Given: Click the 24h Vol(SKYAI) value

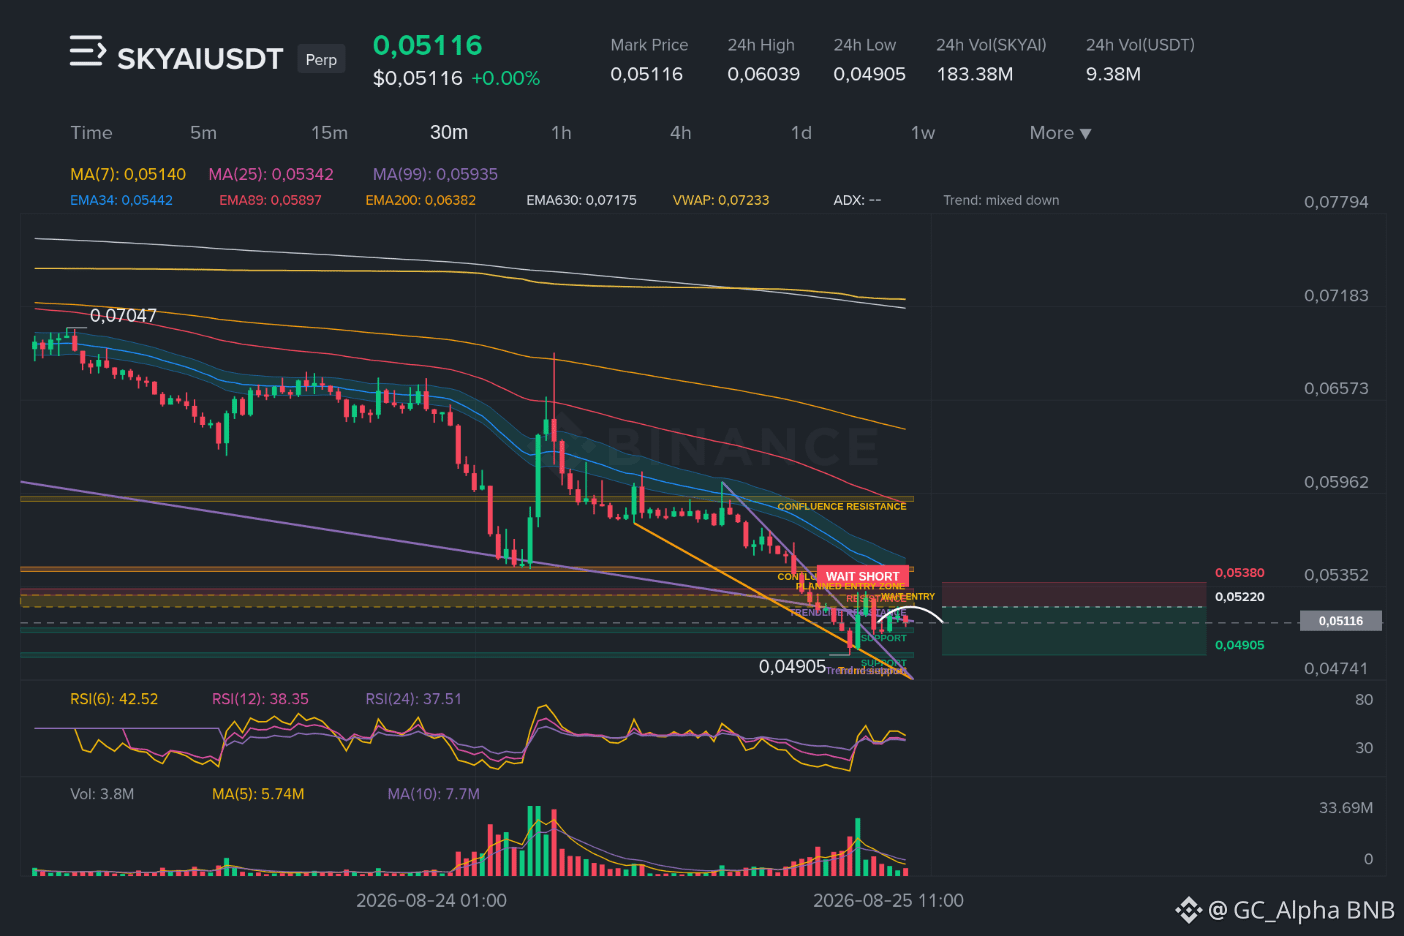Looking at the screenshot, I should click(x=975, y=74).
